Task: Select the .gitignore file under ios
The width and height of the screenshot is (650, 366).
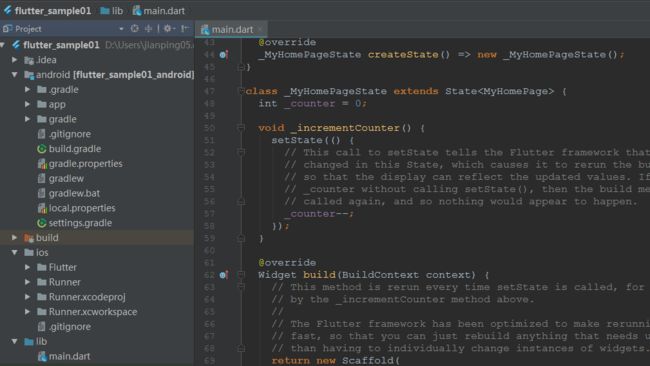Action: (x=70, y=327)
